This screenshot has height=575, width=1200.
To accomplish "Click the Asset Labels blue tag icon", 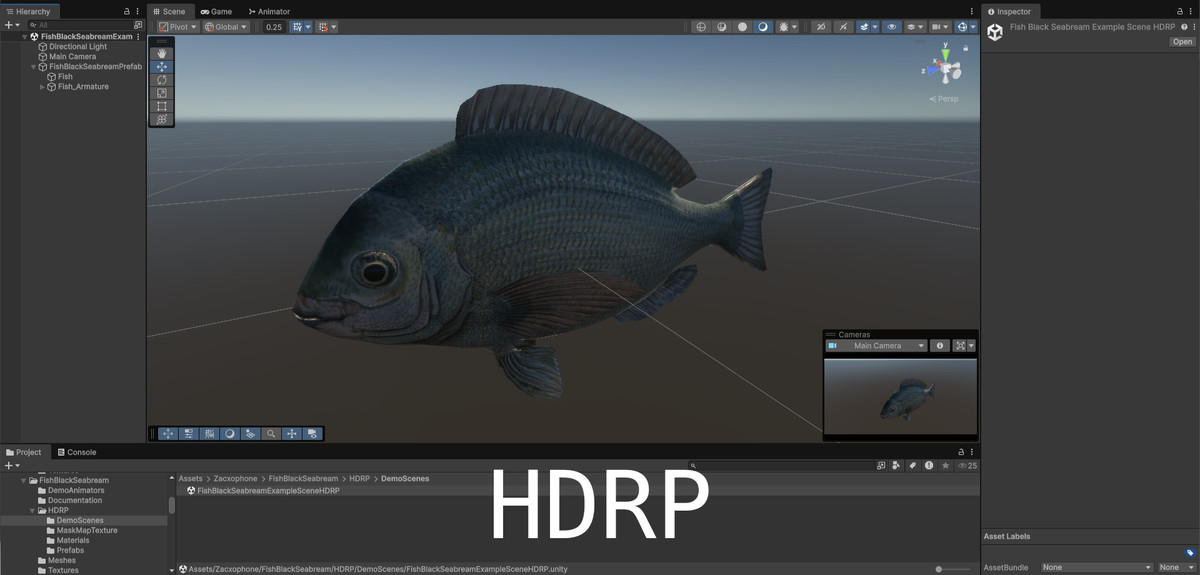I will point(1190,552).
